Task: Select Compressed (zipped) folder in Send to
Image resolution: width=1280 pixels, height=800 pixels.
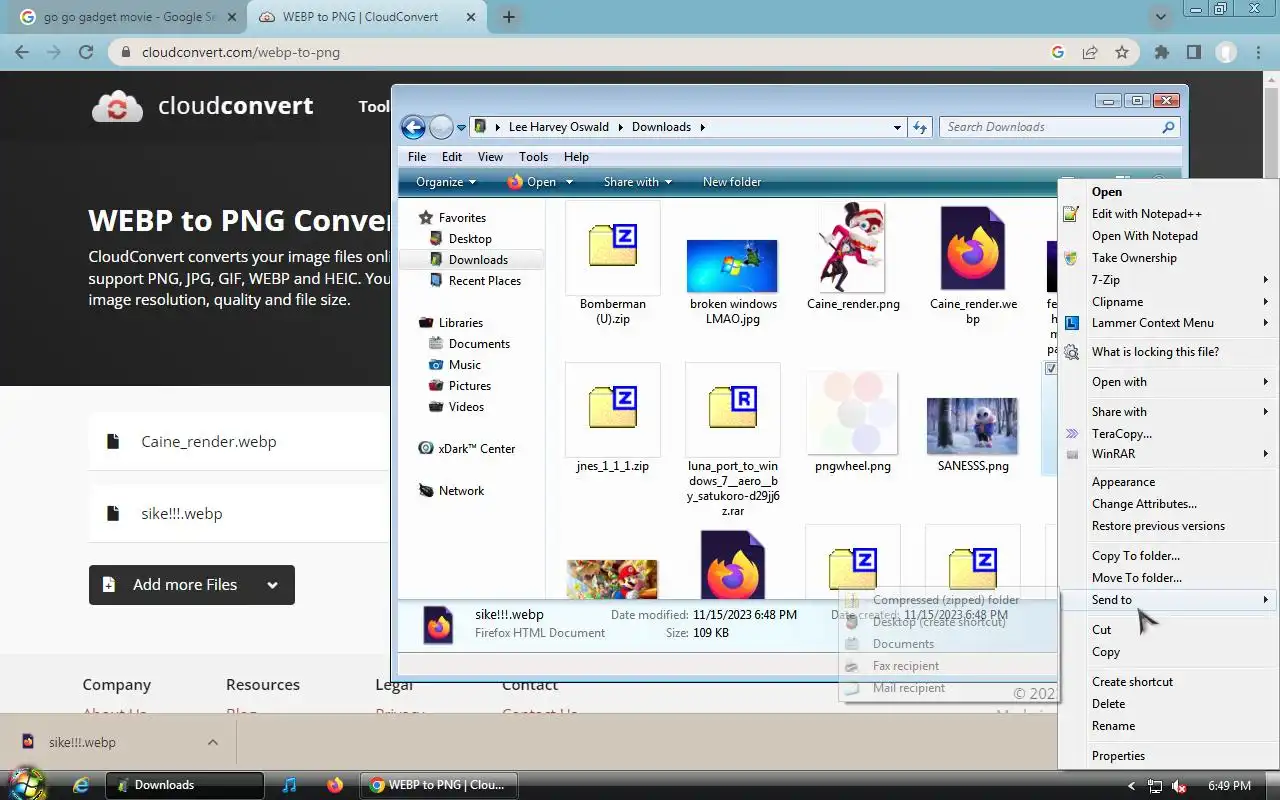Action: pos(947,600)
